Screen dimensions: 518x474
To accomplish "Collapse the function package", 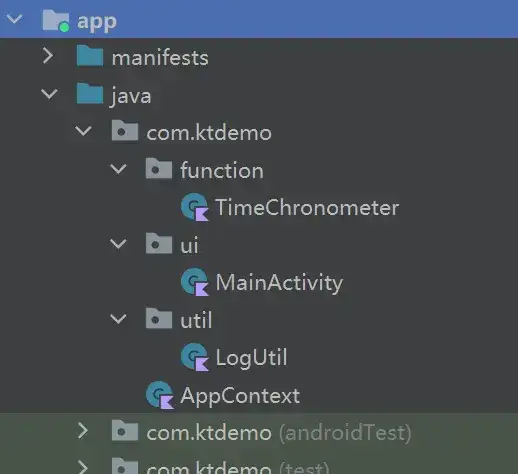I will [118, 169].
